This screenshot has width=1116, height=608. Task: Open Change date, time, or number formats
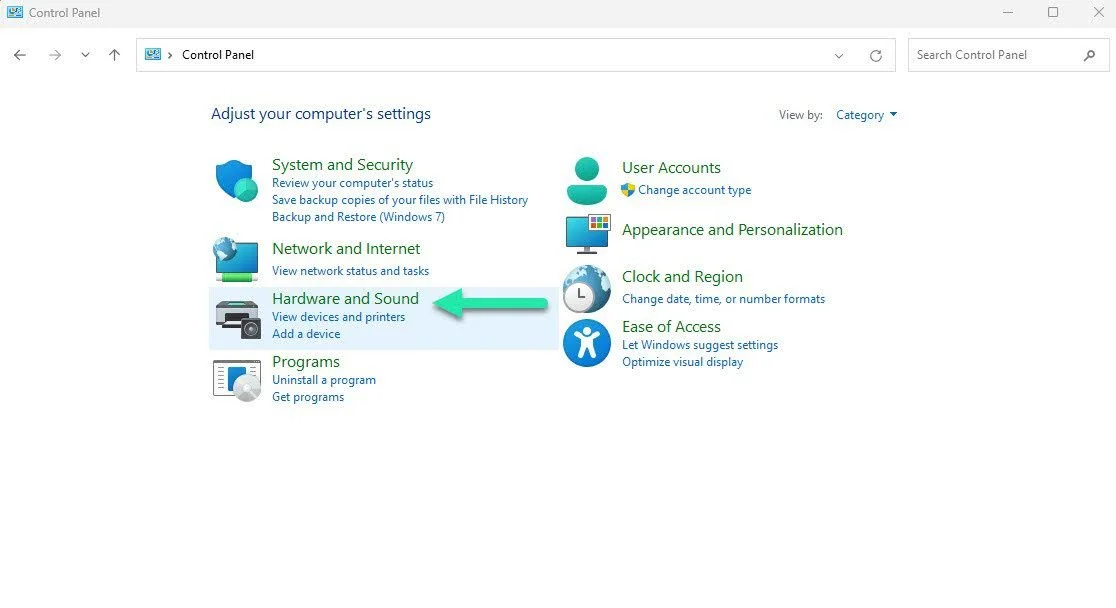723,298
